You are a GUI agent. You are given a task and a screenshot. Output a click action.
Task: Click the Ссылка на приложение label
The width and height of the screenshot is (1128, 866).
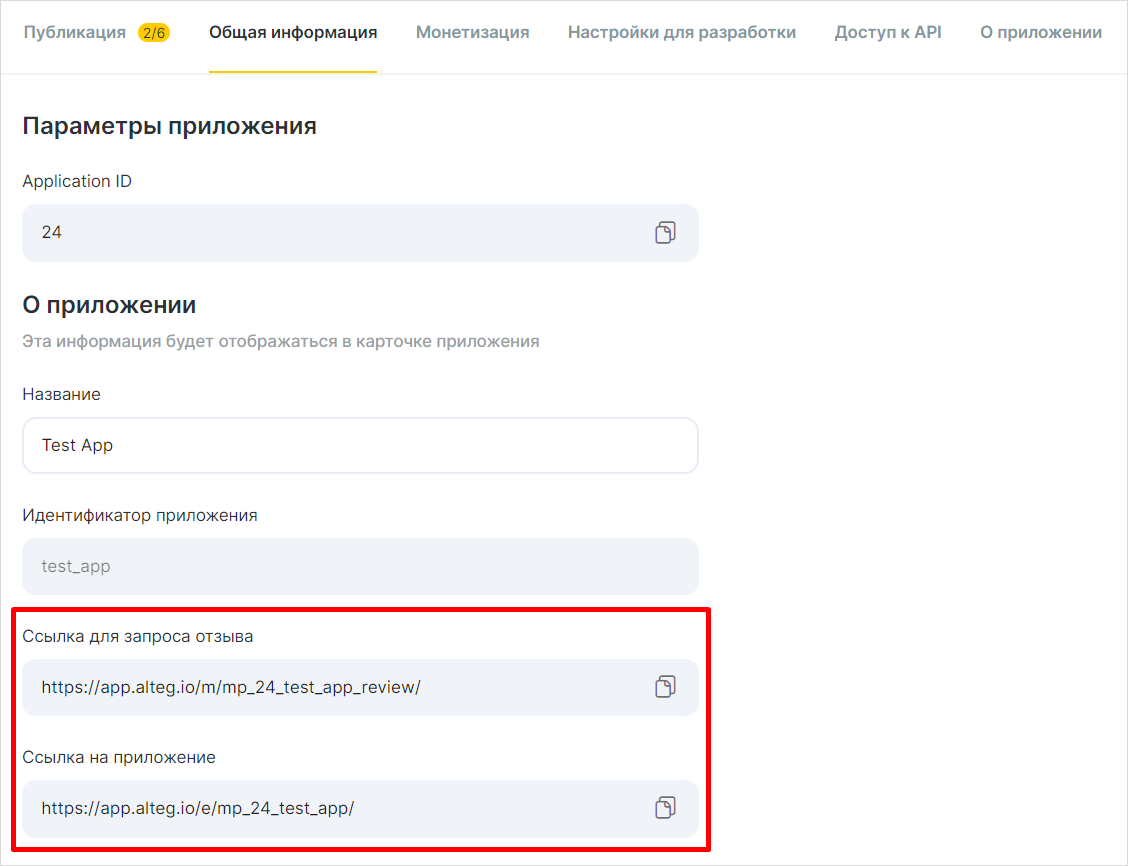tap(119, 757)
